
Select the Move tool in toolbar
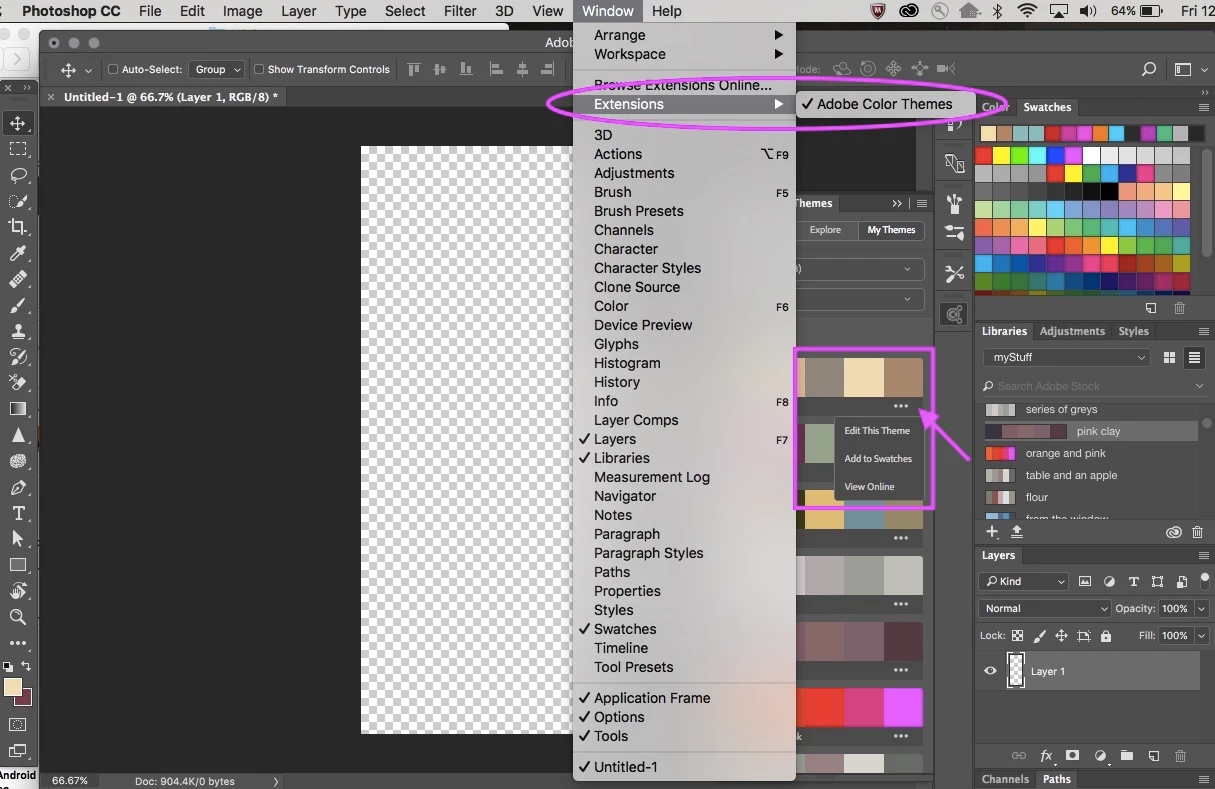[x=18, y=123]
